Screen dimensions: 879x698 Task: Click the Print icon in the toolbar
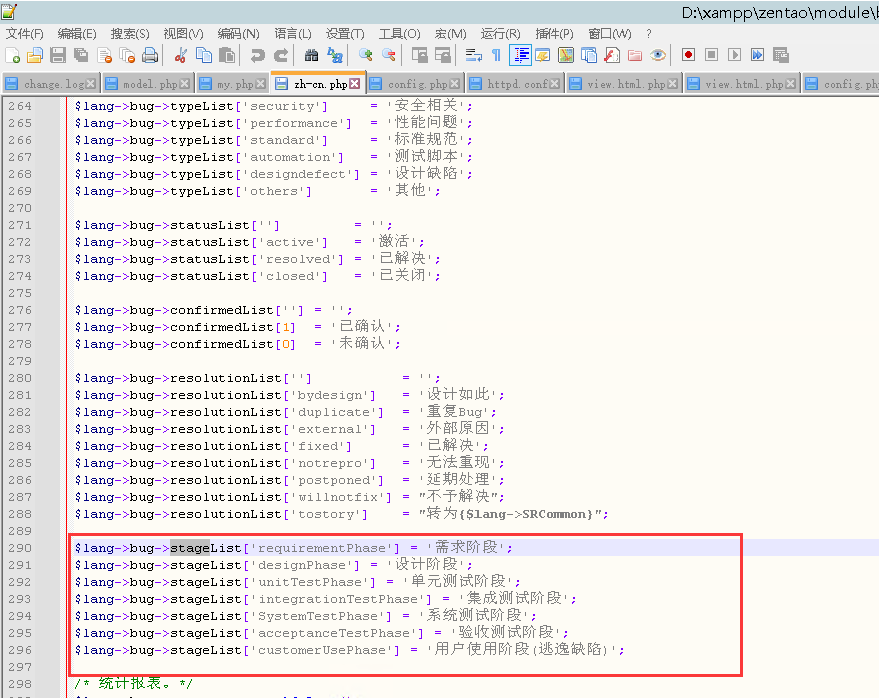click(150, 55)
